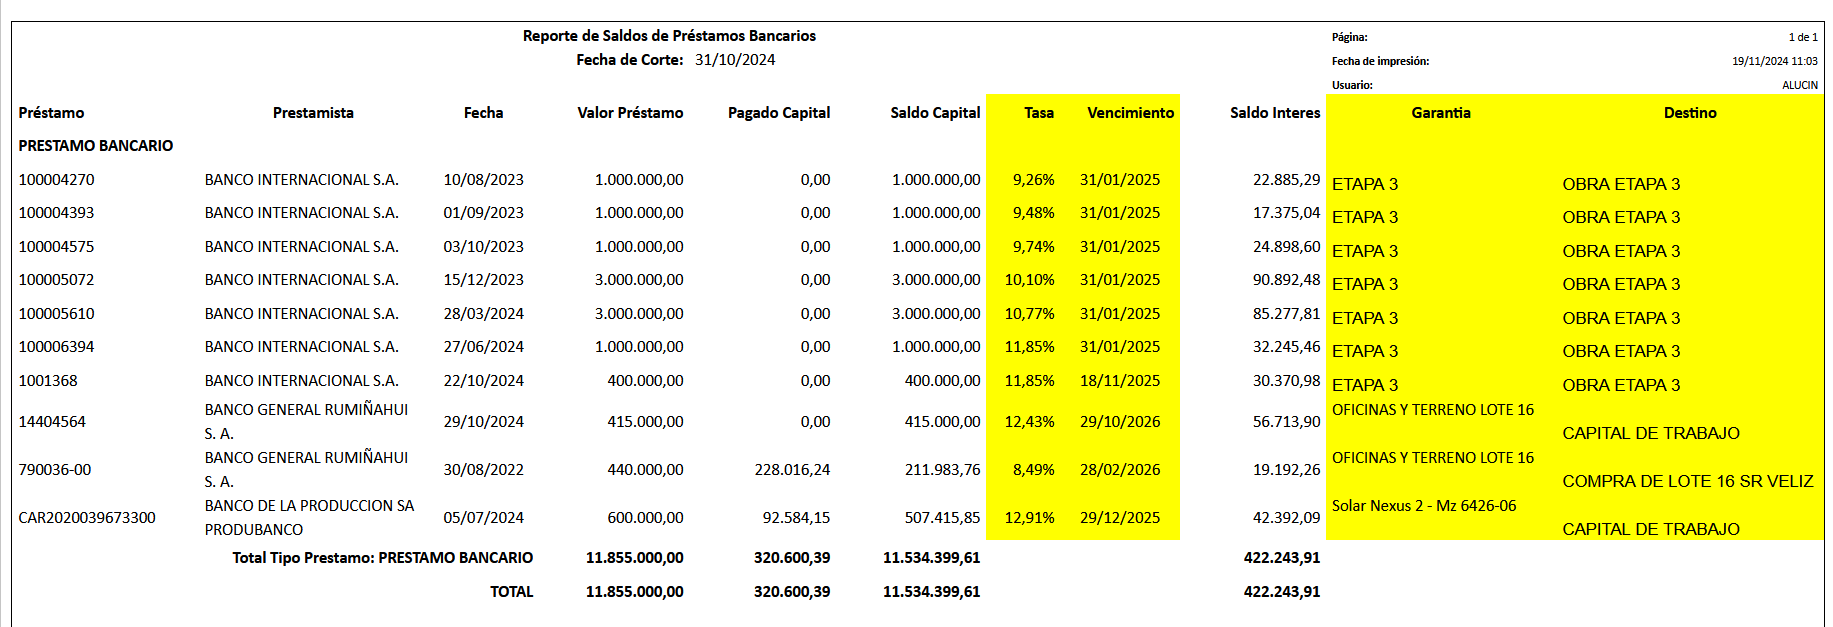The width and height of the screenshot is (1833, 627).
Task: Click the report title Reporte de Saldos
Action: [x=669, y=36]
